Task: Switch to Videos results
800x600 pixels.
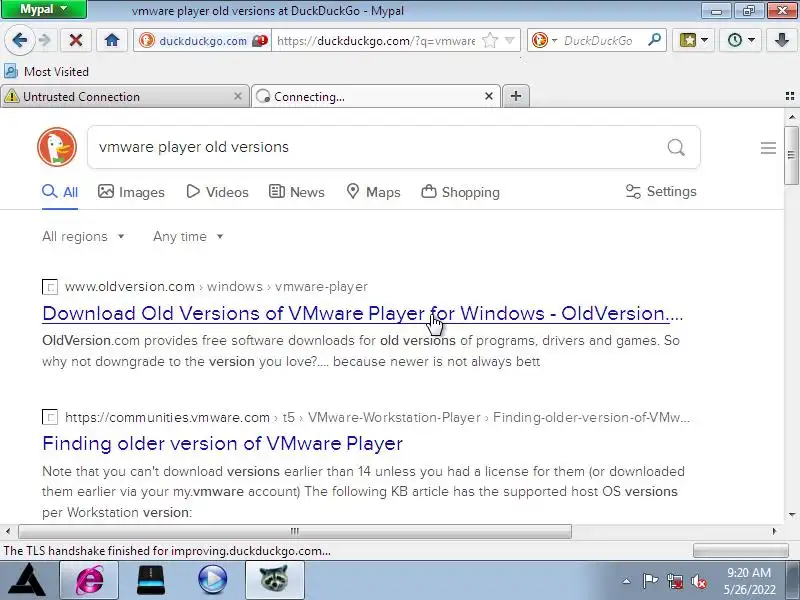Action: tap(217, 192)
